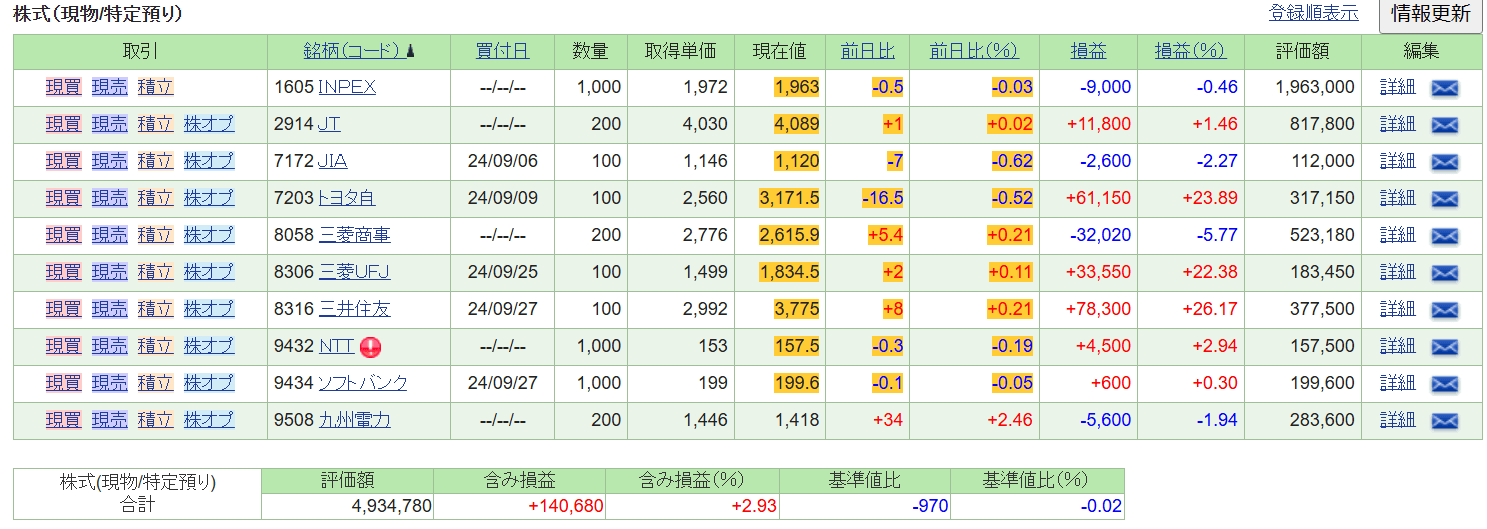
Task: Sort by 前日比(%) column header
Action: point(973,51)
